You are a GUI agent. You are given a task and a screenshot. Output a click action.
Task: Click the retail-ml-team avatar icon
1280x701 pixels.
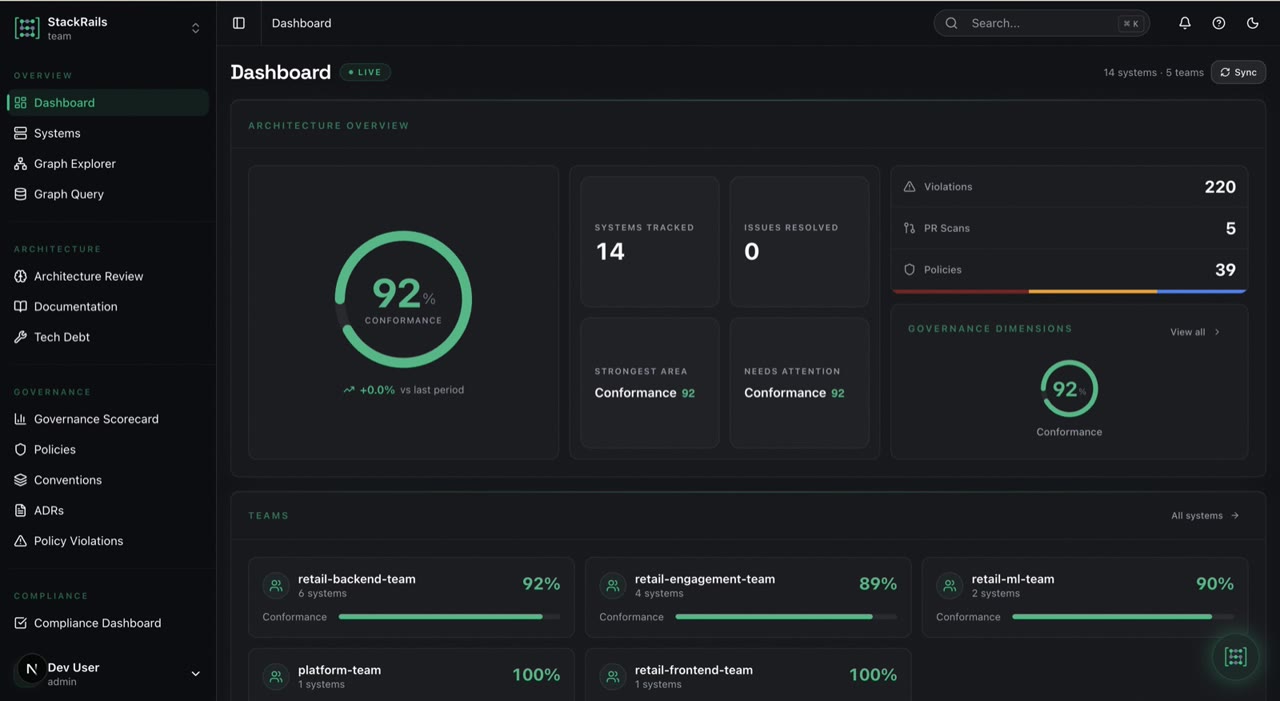tap(950, 586)
